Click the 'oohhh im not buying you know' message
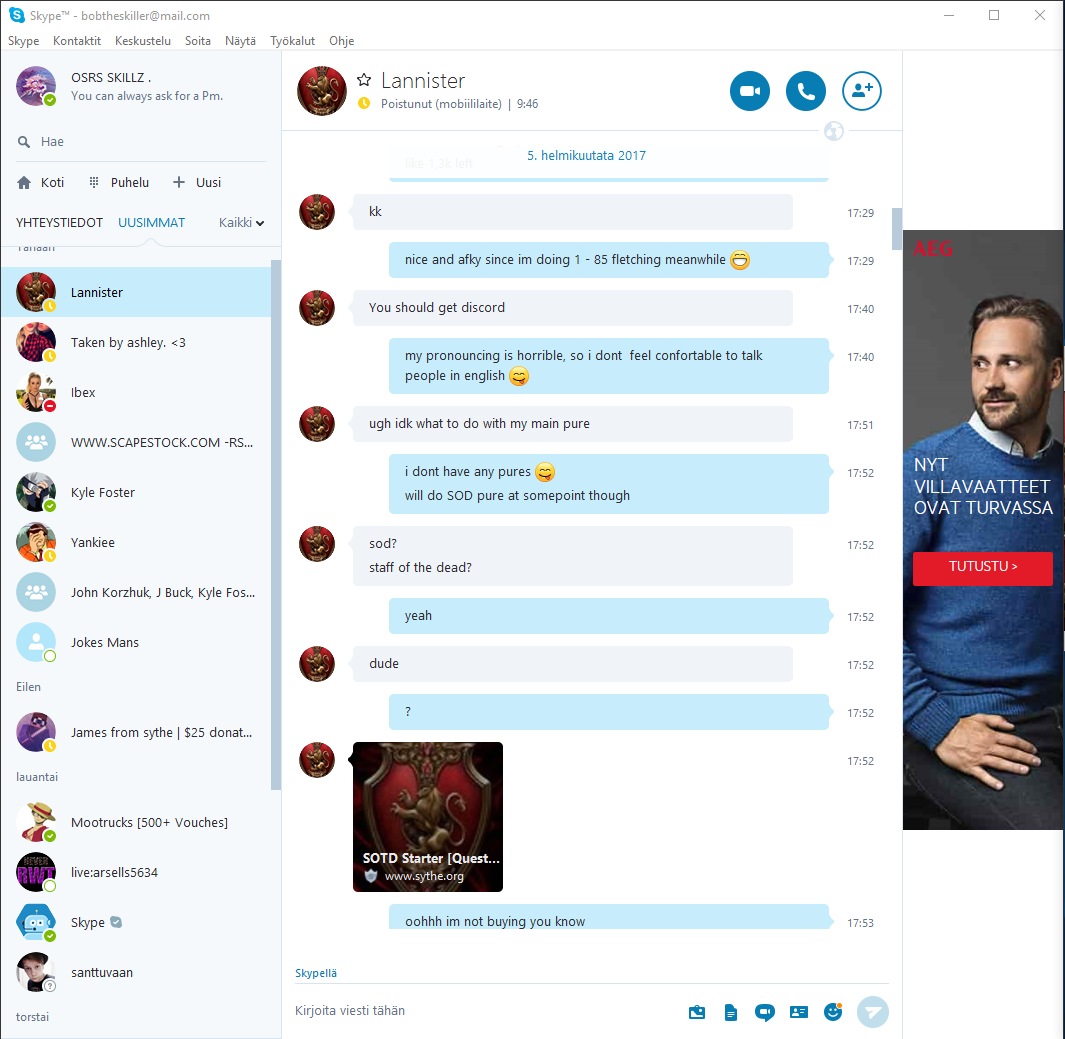The width and height of the screenshot is (1065, 1039). 609,918
